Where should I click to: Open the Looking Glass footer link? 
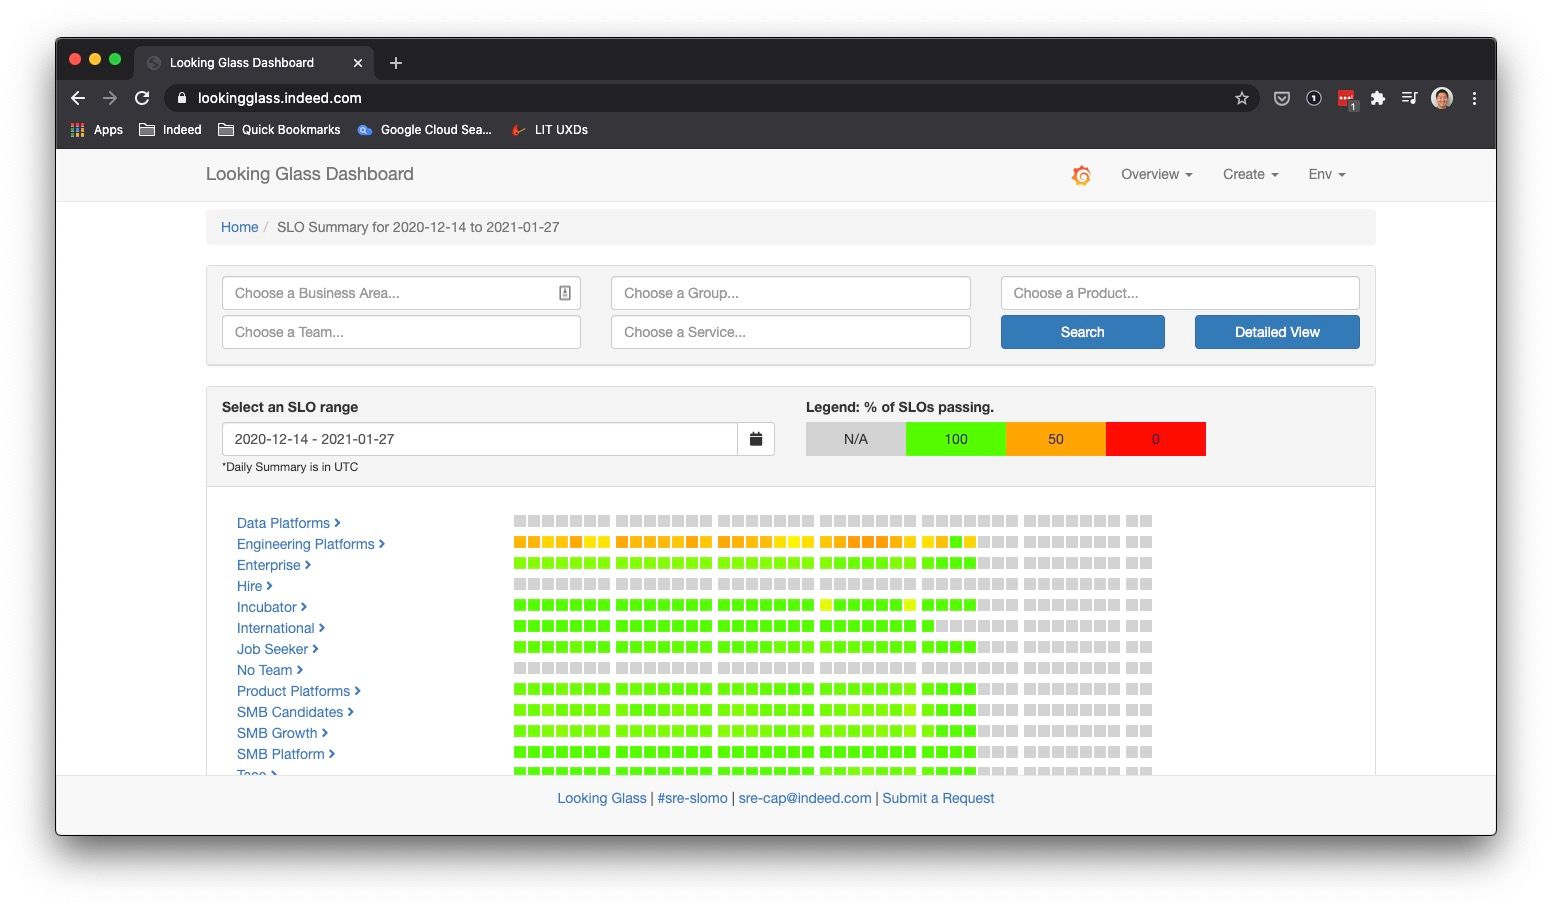click(x=602, y=798)
